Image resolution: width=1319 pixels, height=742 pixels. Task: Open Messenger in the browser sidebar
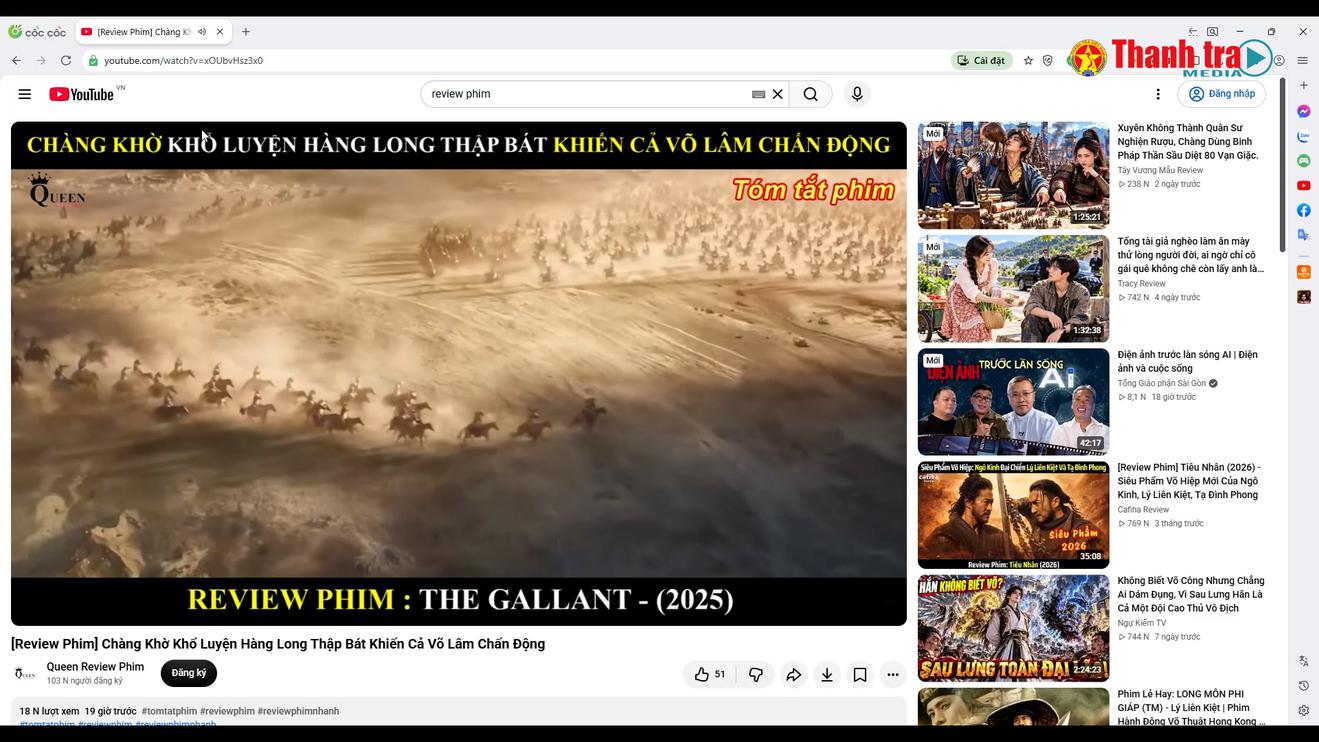(1304, 111)
